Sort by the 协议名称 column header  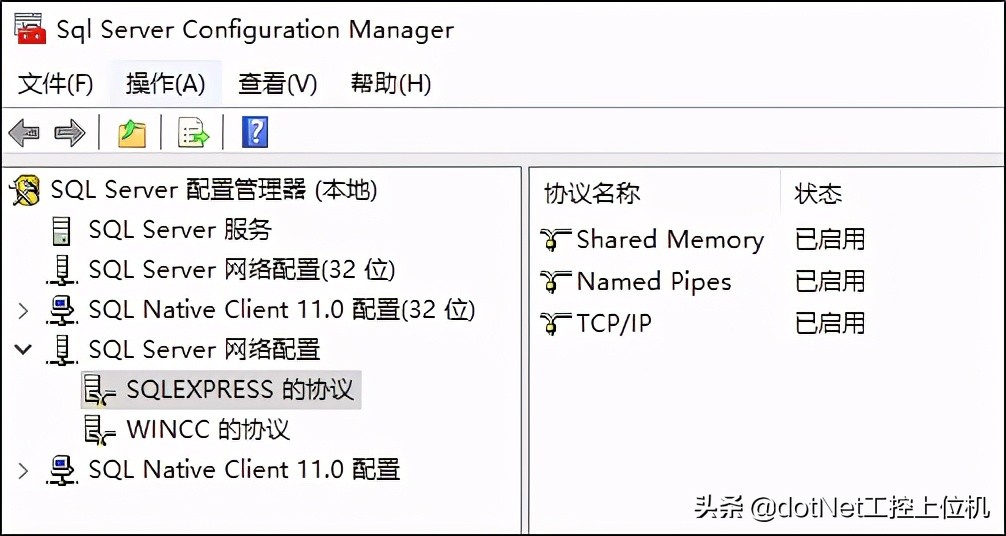pyautogui.click(x=592, y=193)
